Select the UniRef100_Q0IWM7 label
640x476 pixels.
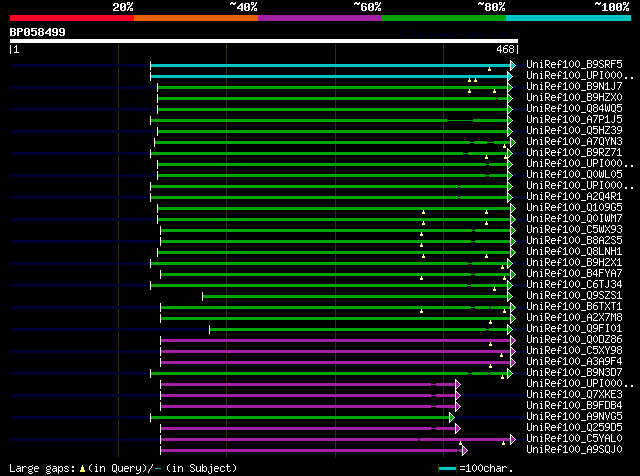pyautogui.click(x=574, y=218)
